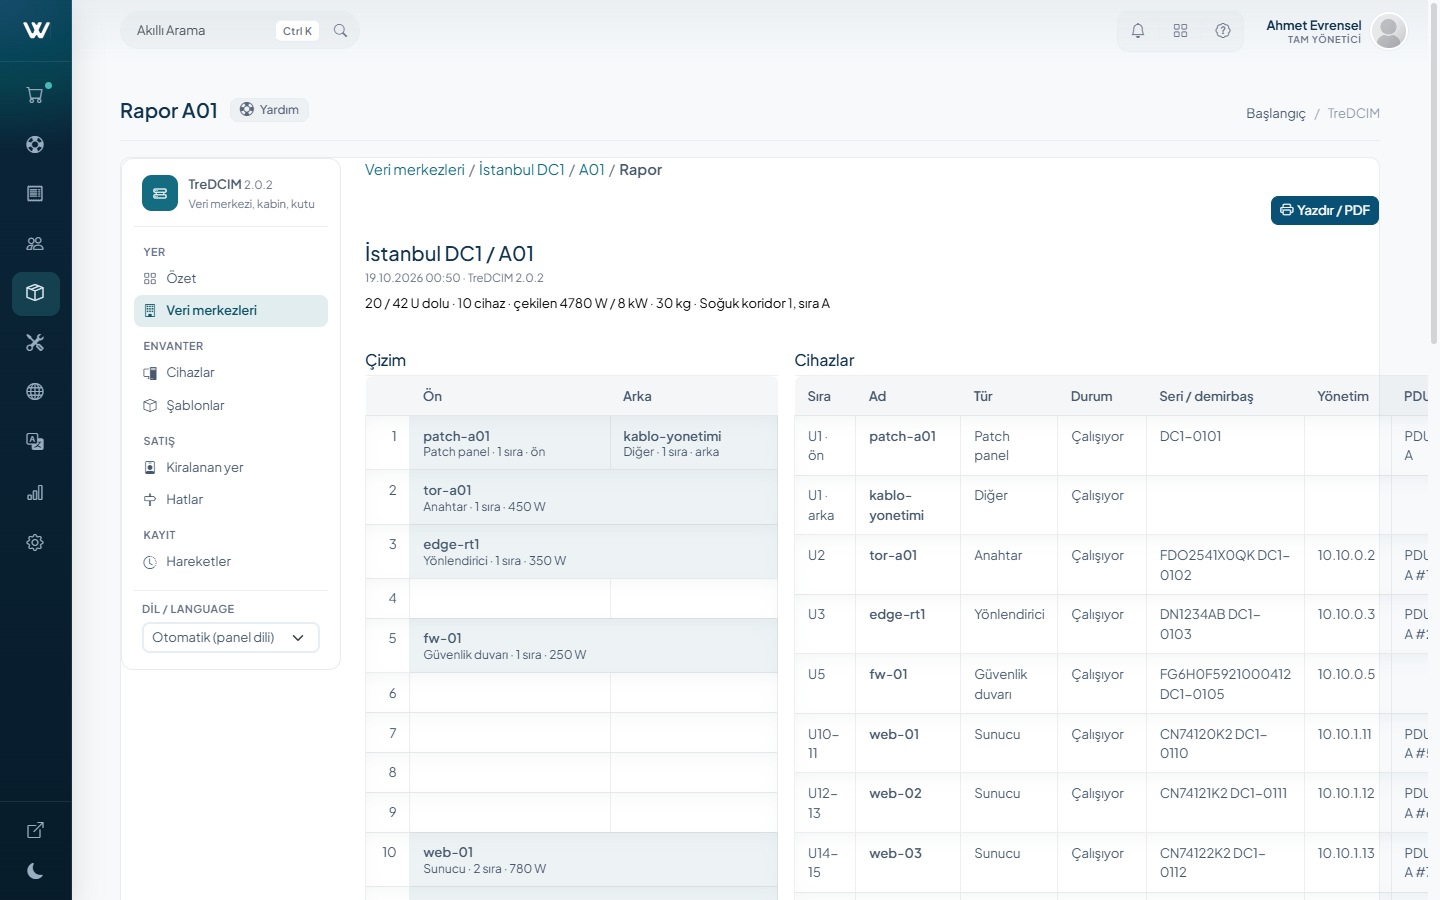Open the bar chart statistics sidebar icon
Screen dimensions: 1440x900
click(x=35, y=492)
